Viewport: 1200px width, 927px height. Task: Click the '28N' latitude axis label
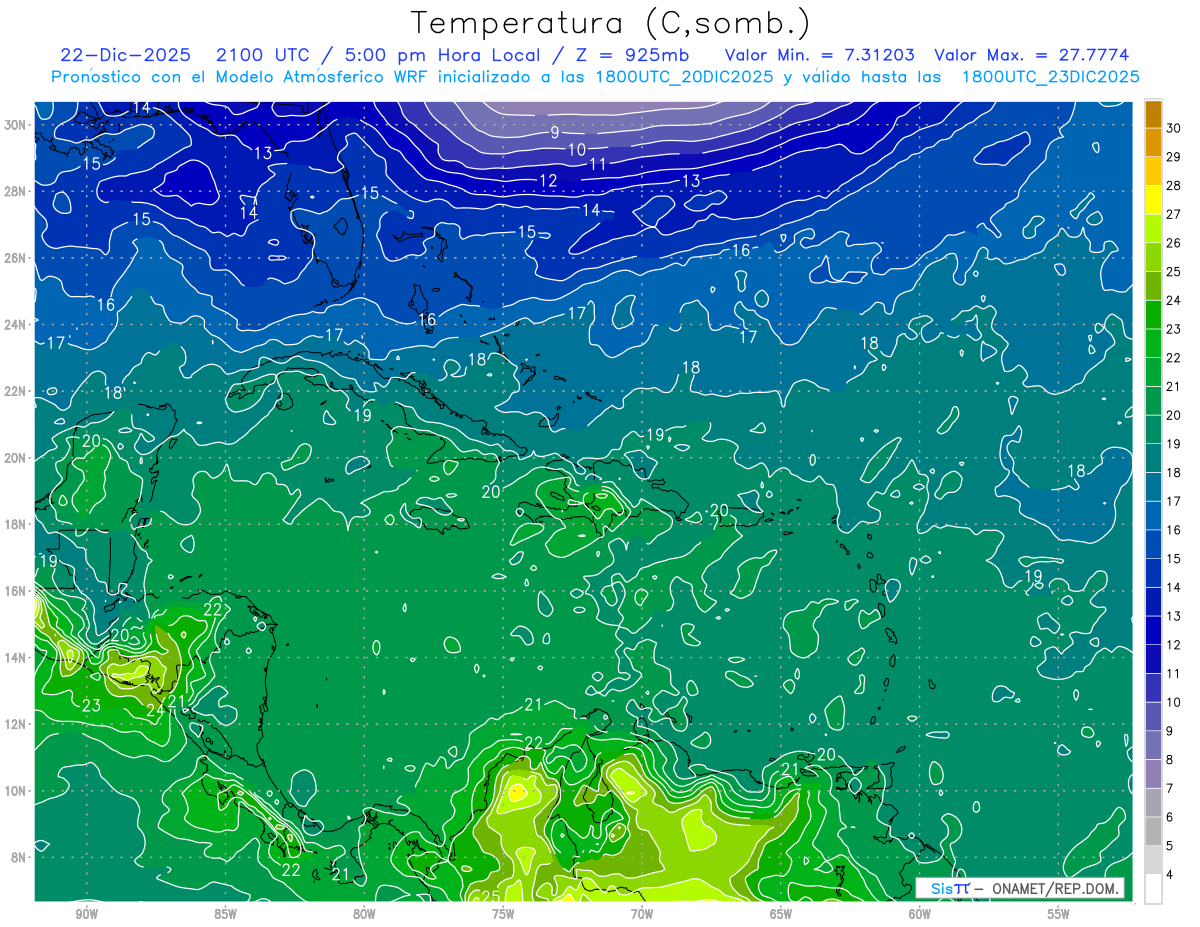pos(16,191)
